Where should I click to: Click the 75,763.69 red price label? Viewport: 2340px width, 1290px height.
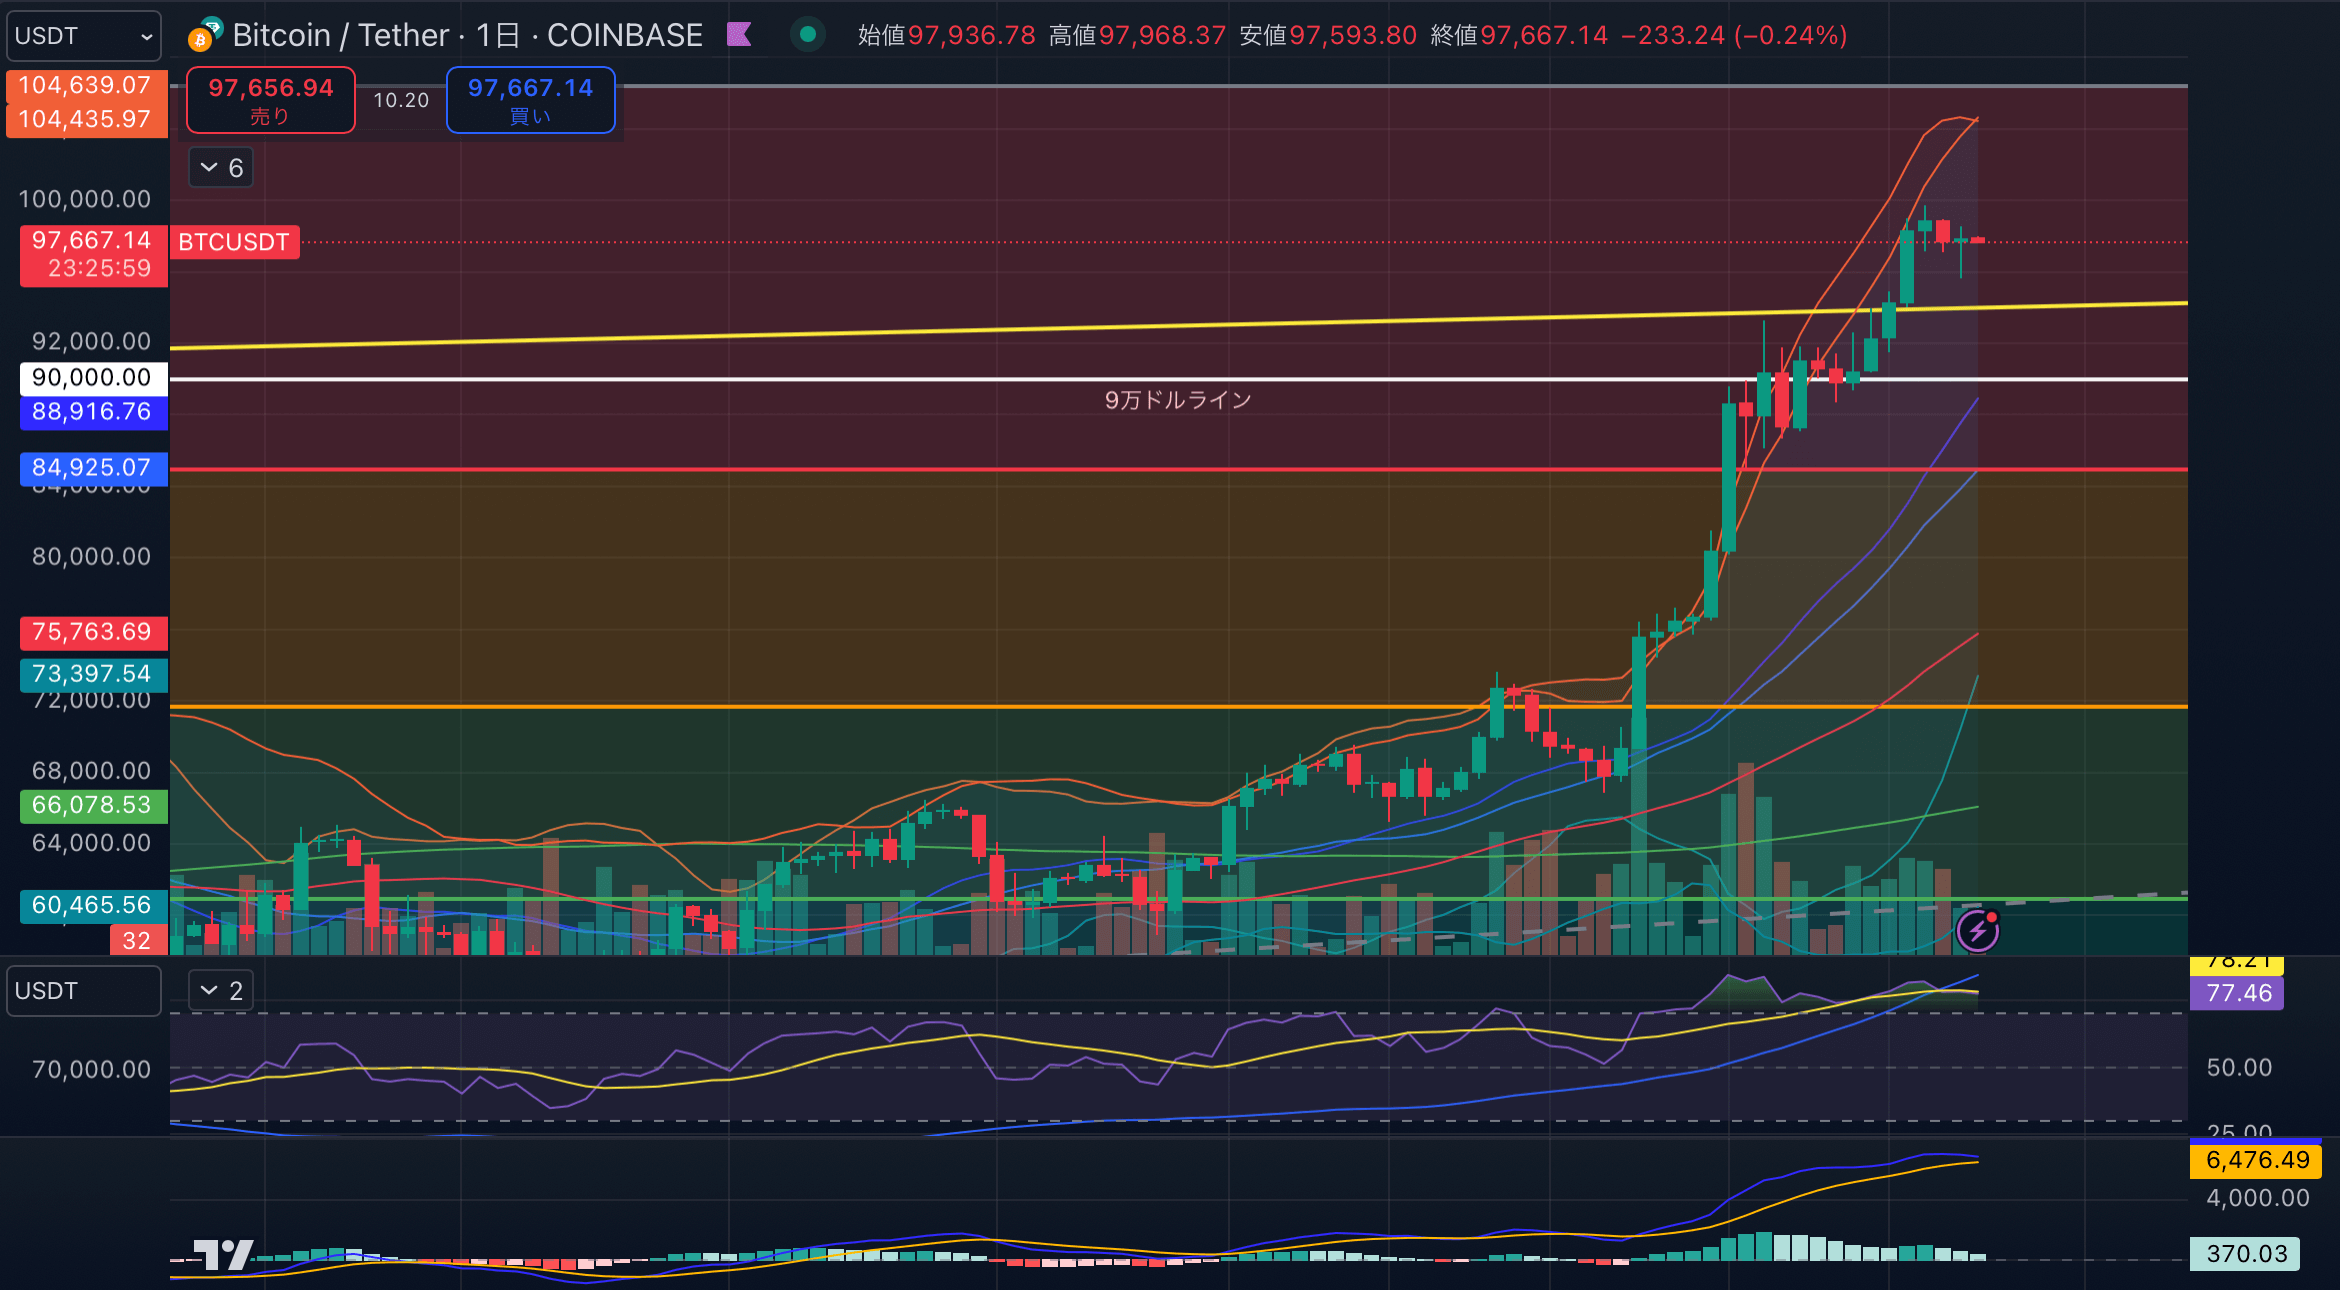92,632
